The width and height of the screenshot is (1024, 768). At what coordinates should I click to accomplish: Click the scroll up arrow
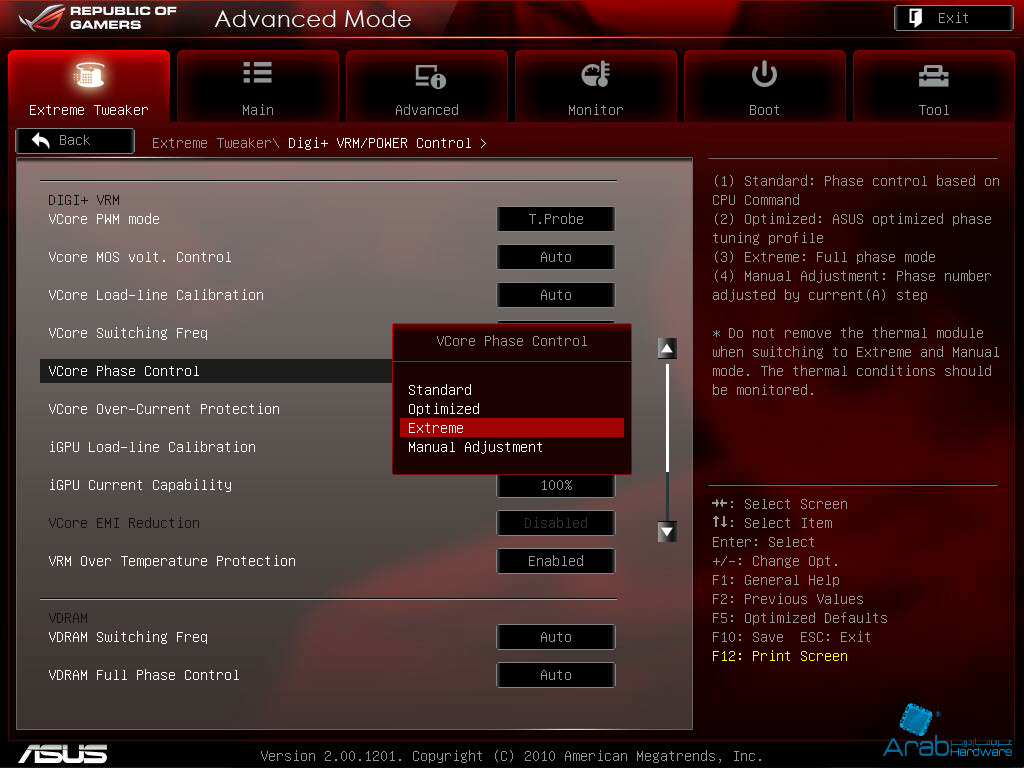tap(667, 349)
